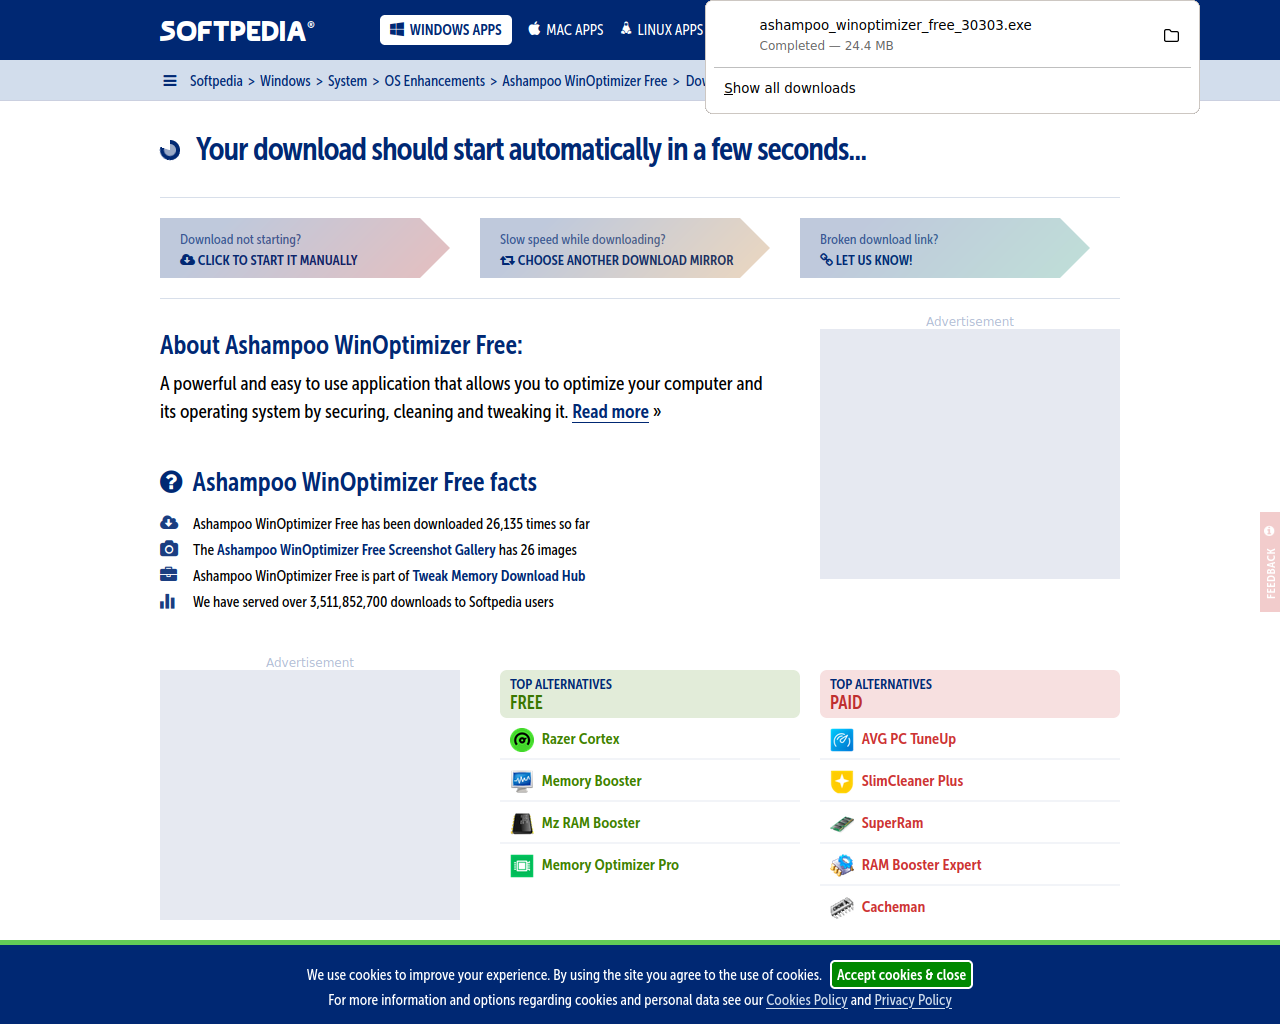The image size is (1280, 1024).
Task: Click the camera icon beside Screenshot Gallery
Action: [x=169, y=549]
